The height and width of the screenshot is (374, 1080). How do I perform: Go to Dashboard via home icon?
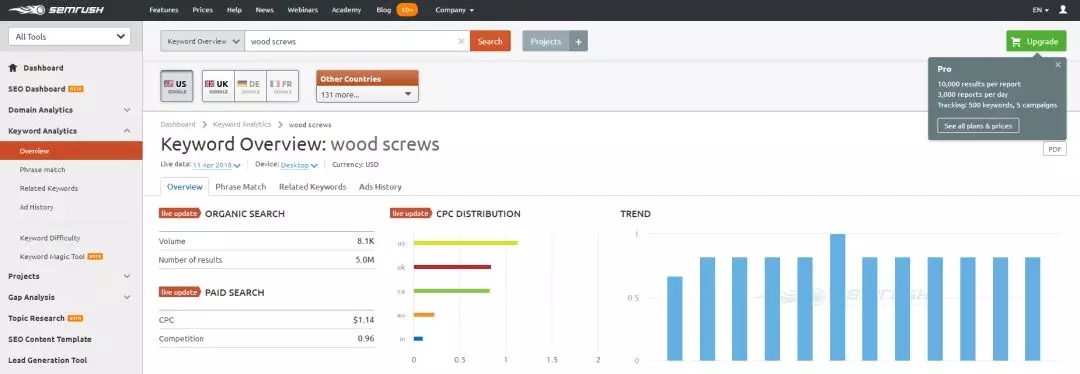tap(13, 67)
